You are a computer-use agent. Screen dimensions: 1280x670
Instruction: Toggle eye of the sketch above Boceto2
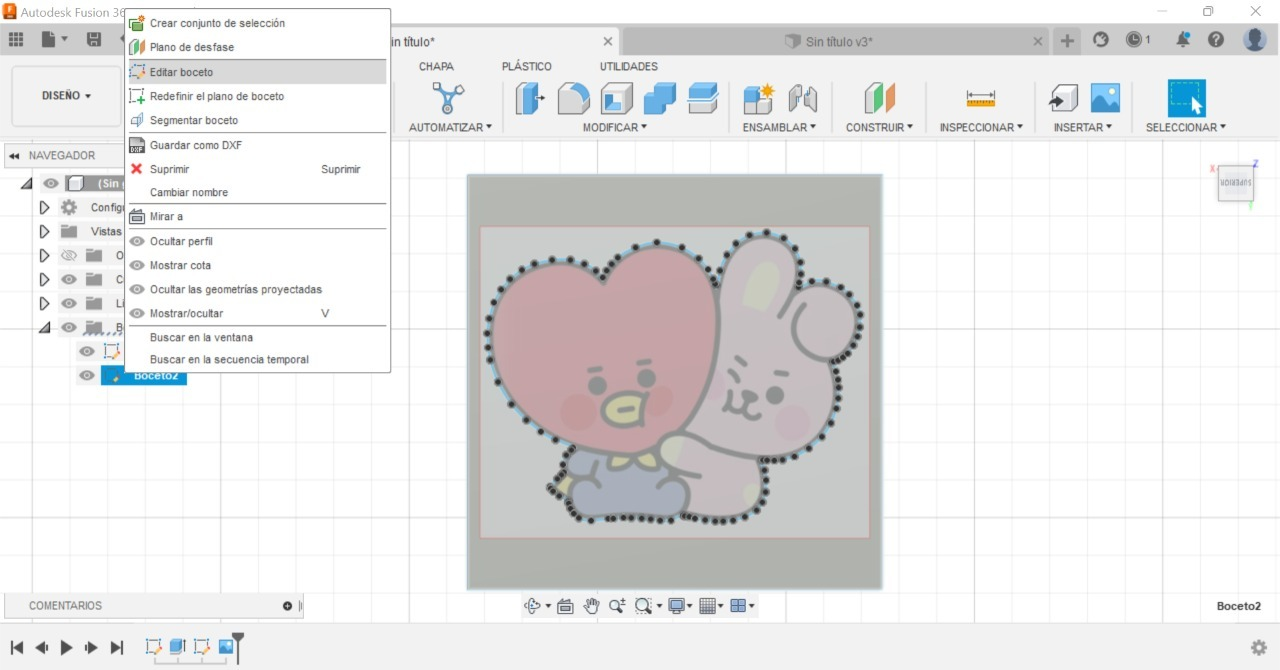coord(87,351)
